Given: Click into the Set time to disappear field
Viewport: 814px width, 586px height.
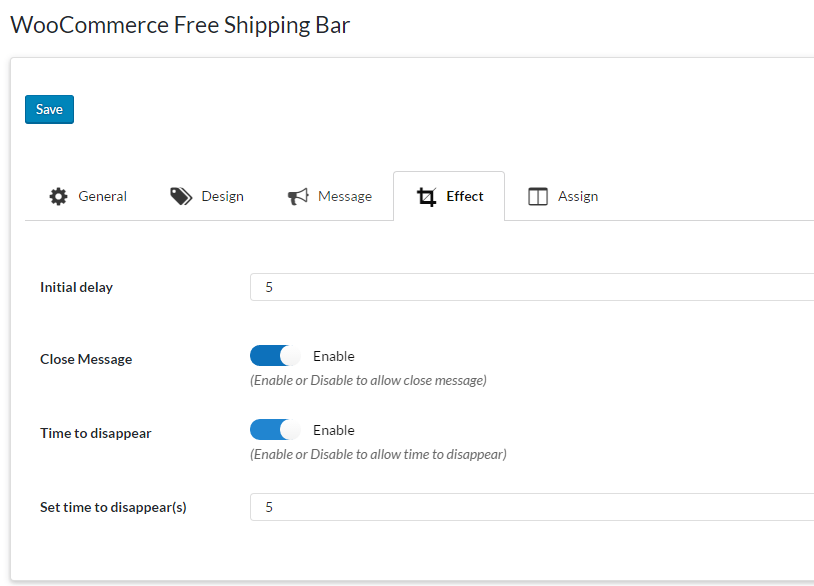Looking at the screenshot, I should 532,507.
